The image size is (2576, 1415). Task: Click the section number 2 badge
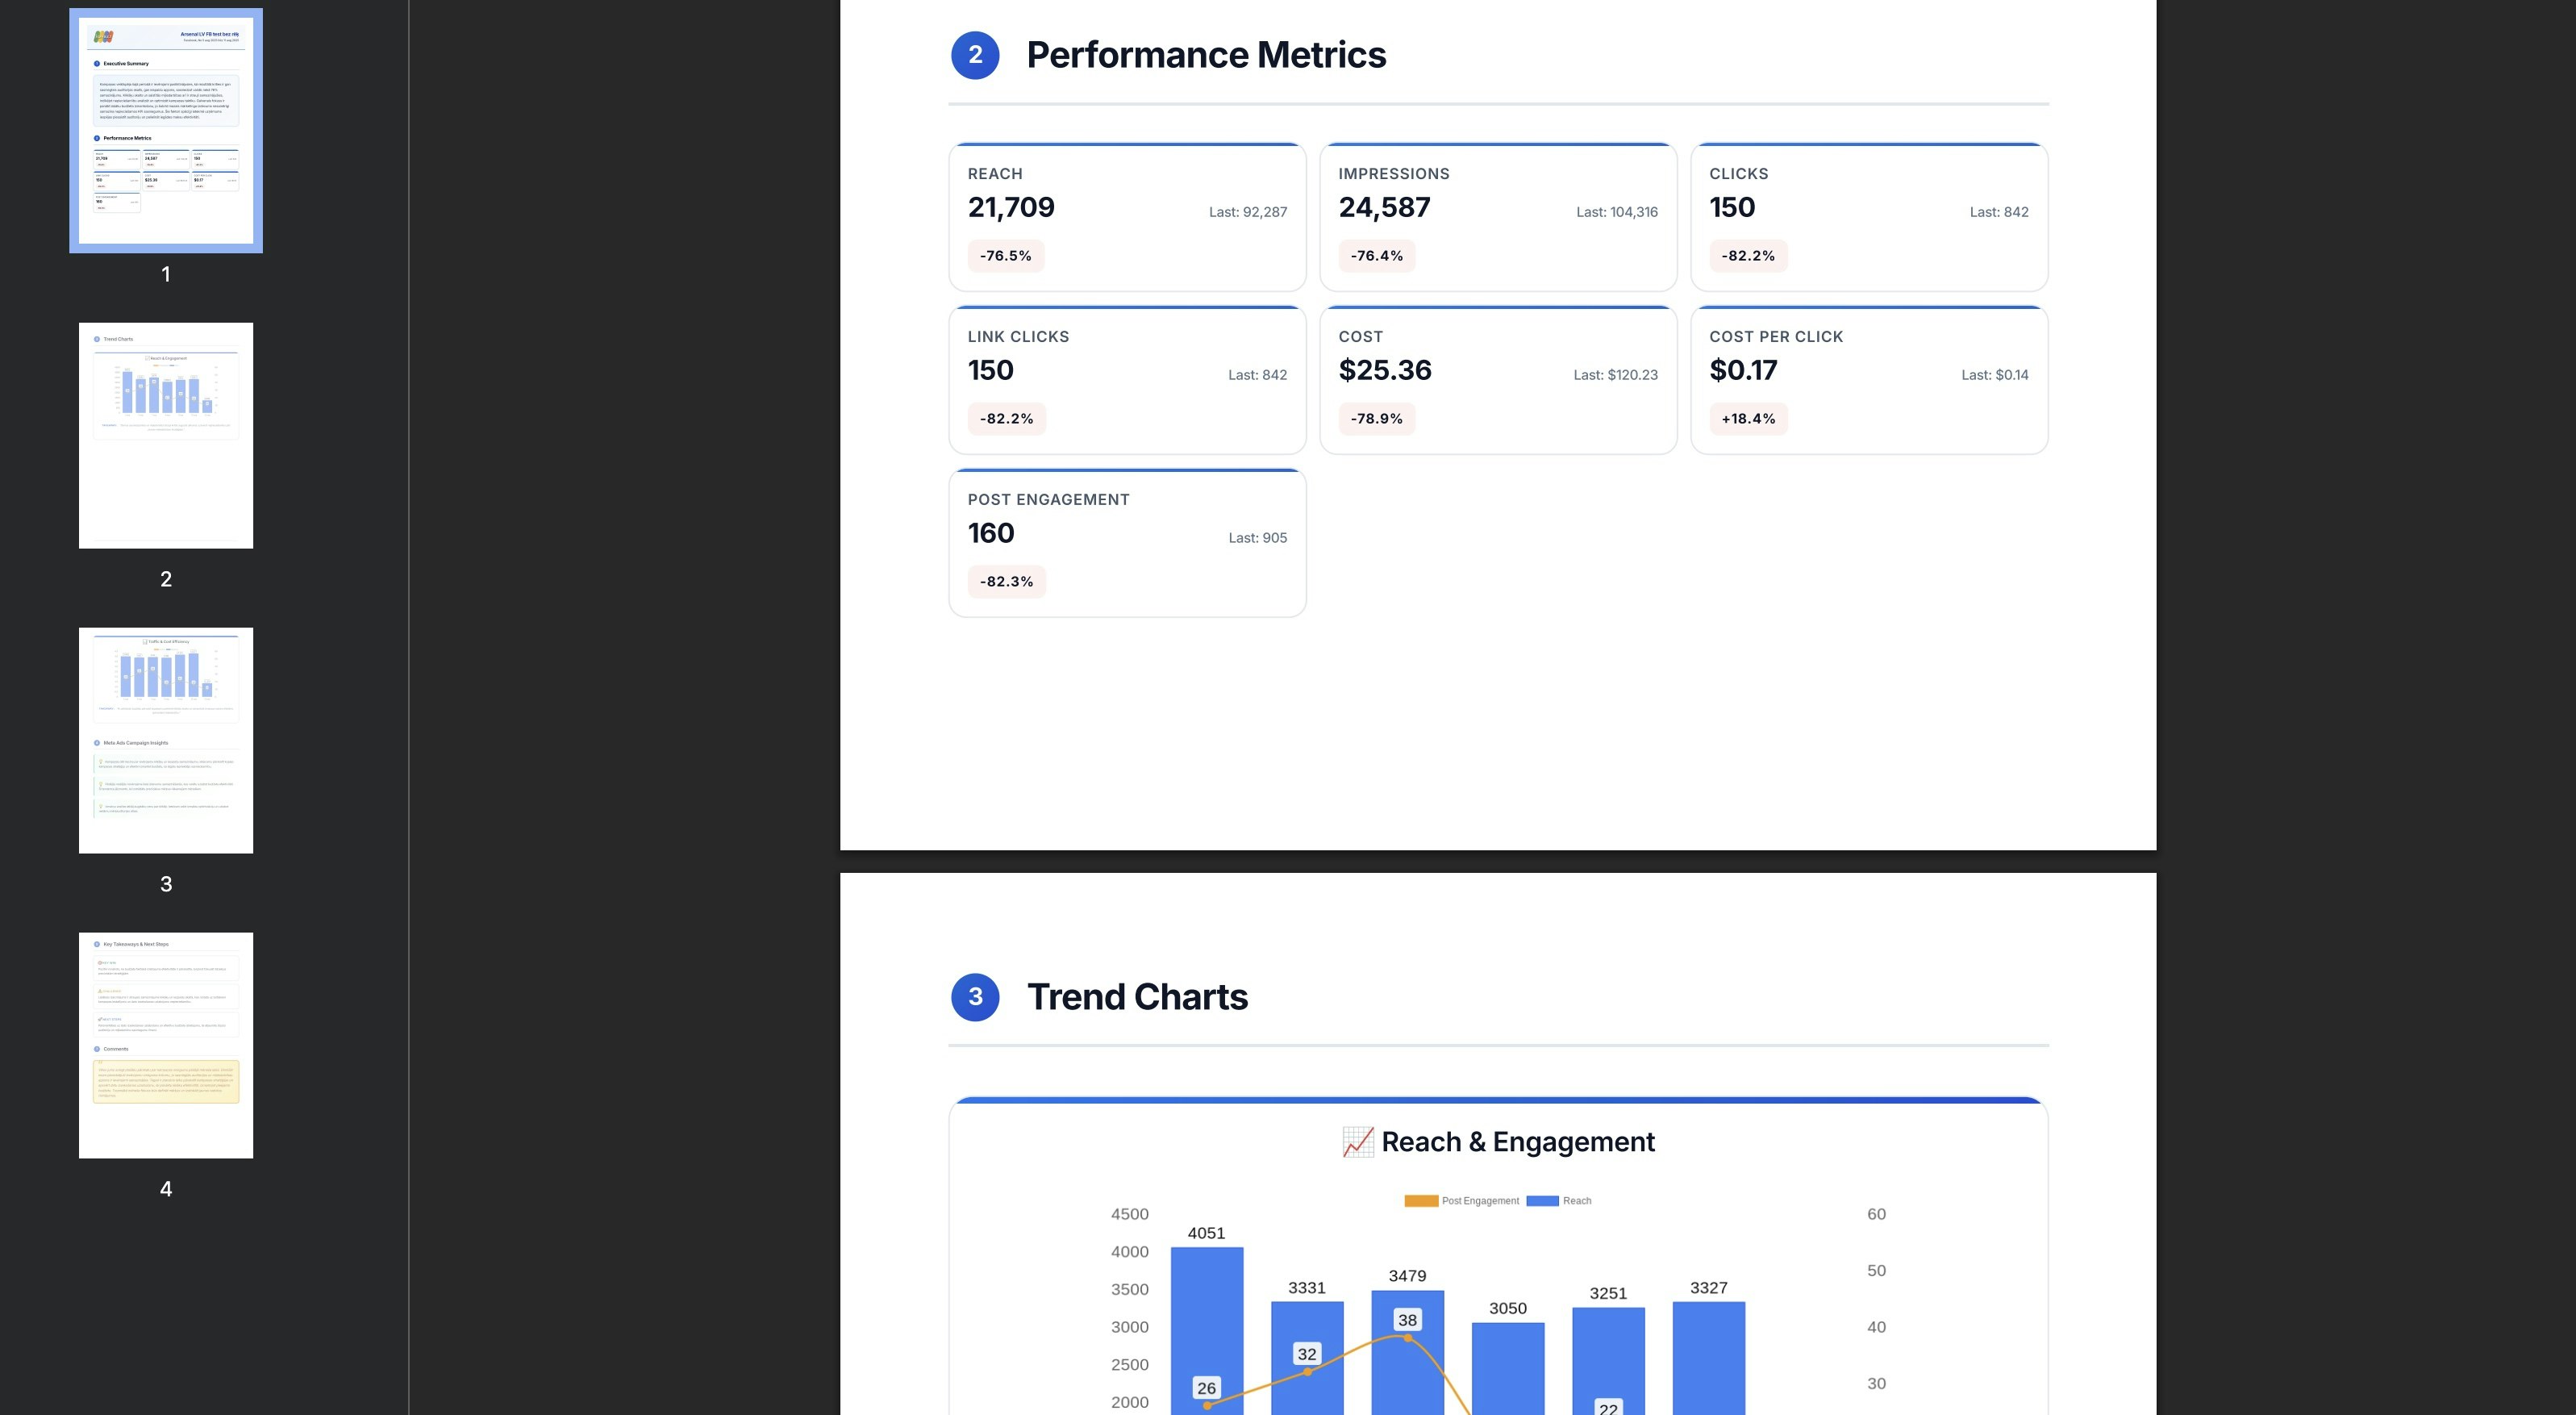pyautogui.click(x=975, y=55)
